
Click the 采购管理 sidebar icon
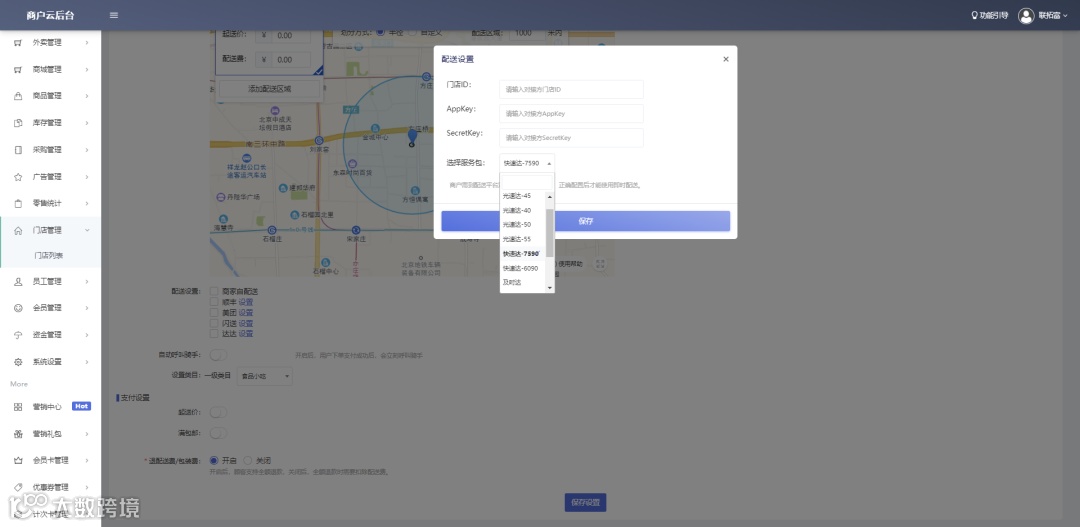pos(18,149)
